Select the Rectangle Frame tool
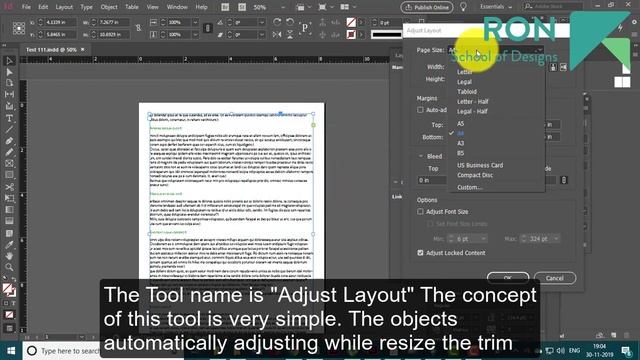 tap(9, 164)
